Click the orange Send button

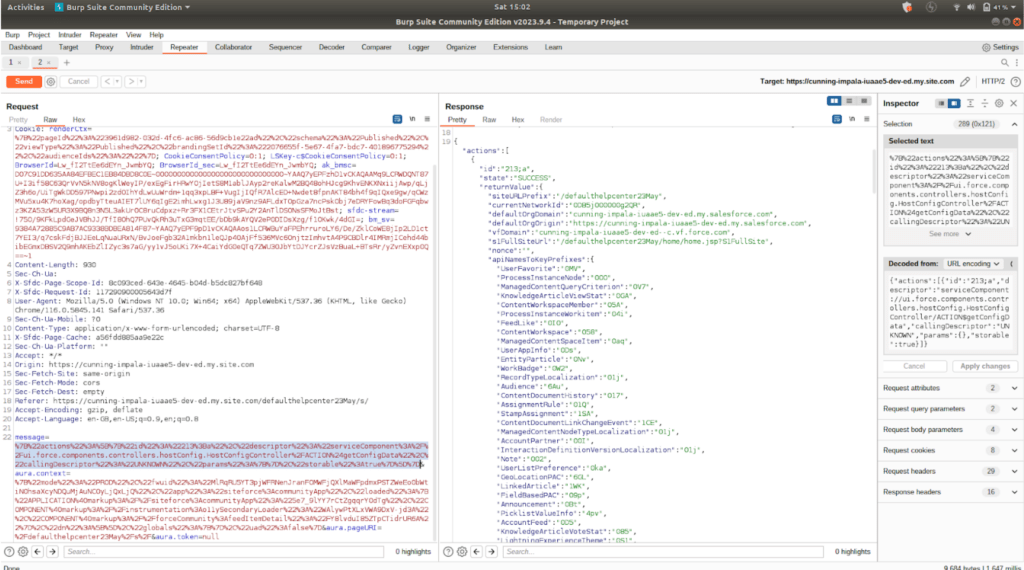pyautogui.click(x=24, y=82)
